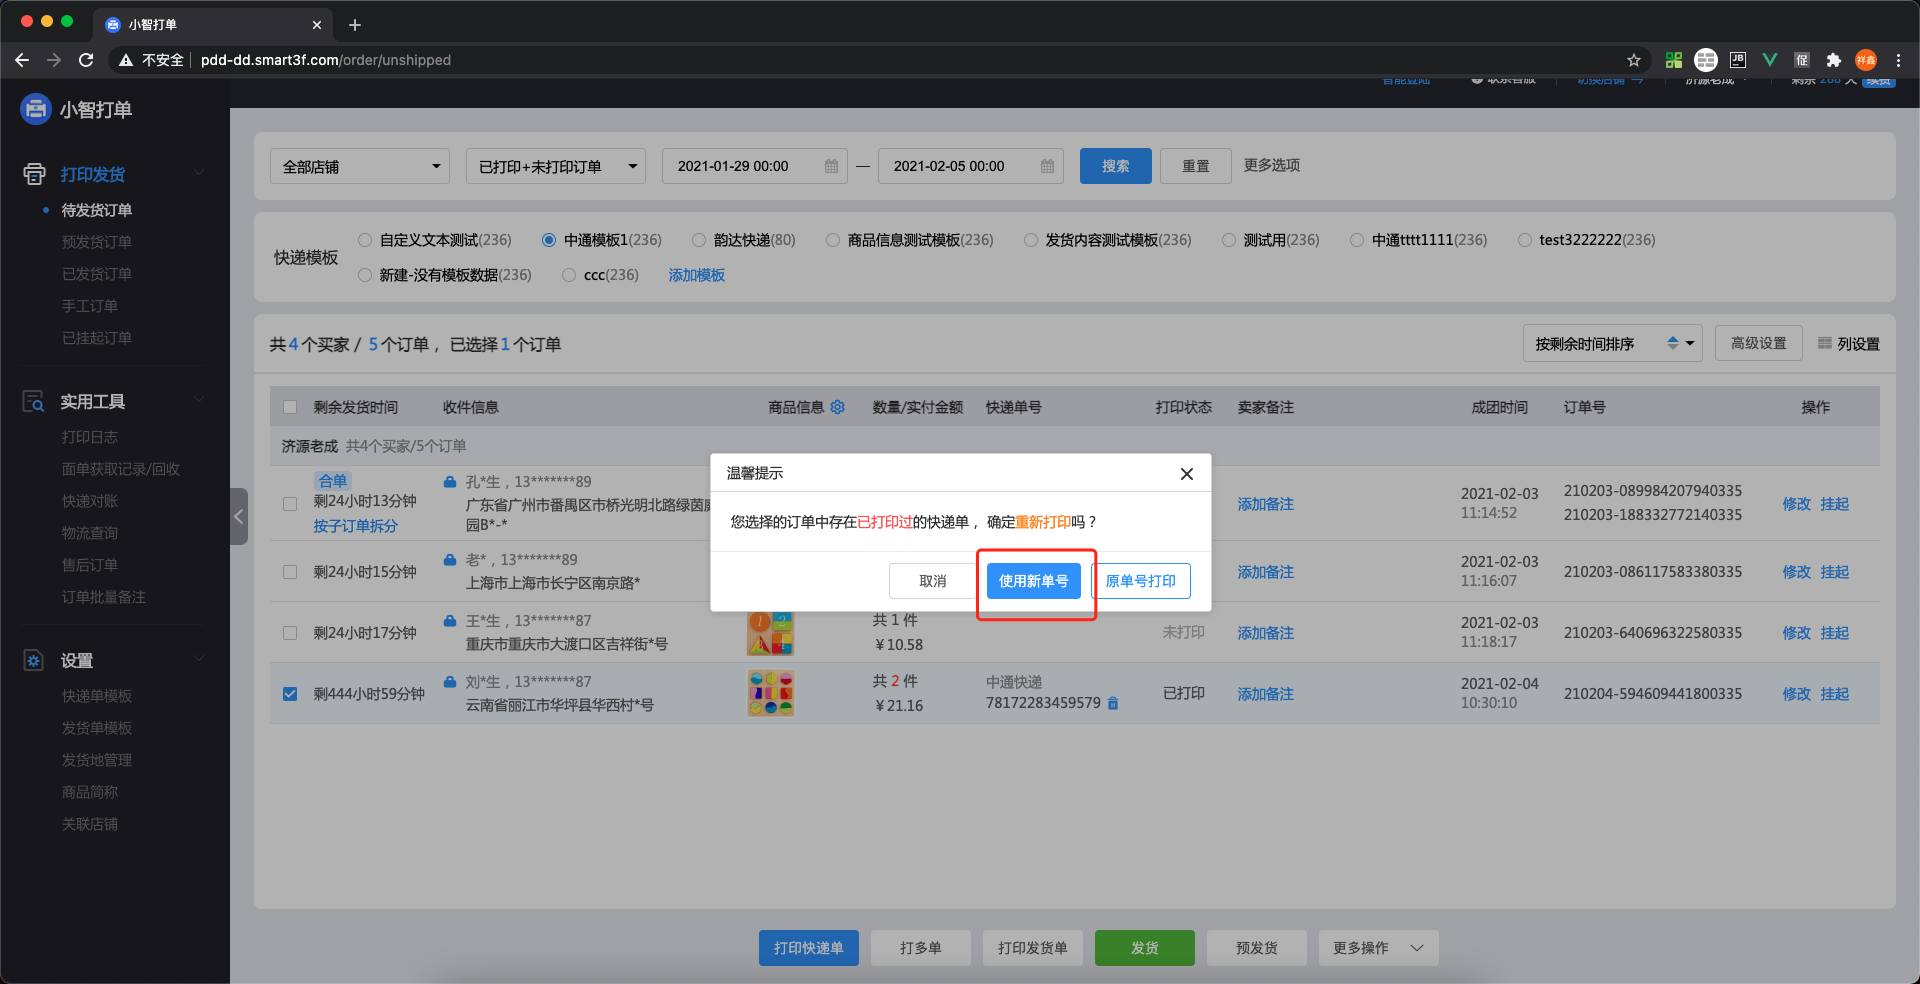Open the 全部店铺 shop dropdown
The image size is (1920, 984).
coord(360,166)
